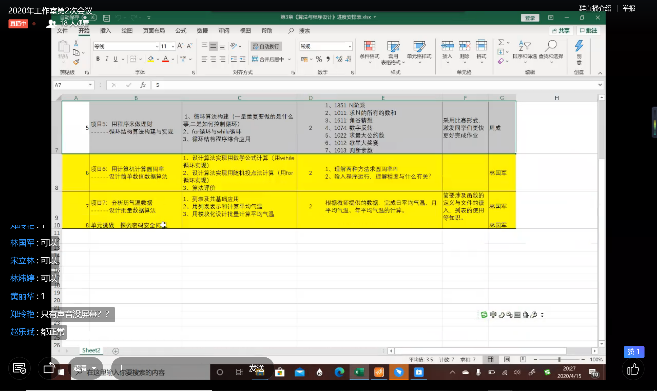The width and height of the screenshot is (657, 391).
Task: Click Merge and Center button
Action: 269,59
